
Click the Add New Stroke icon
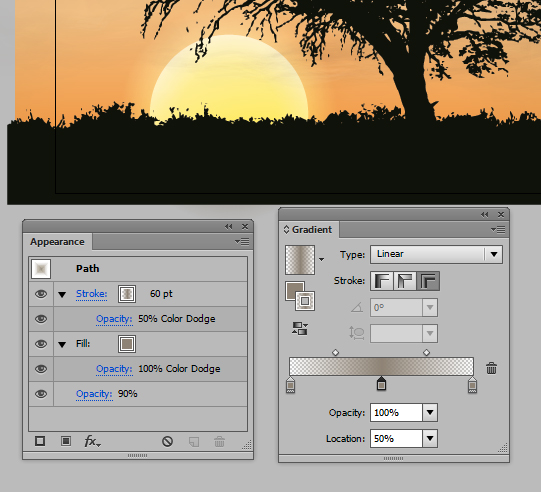[40, 441]
